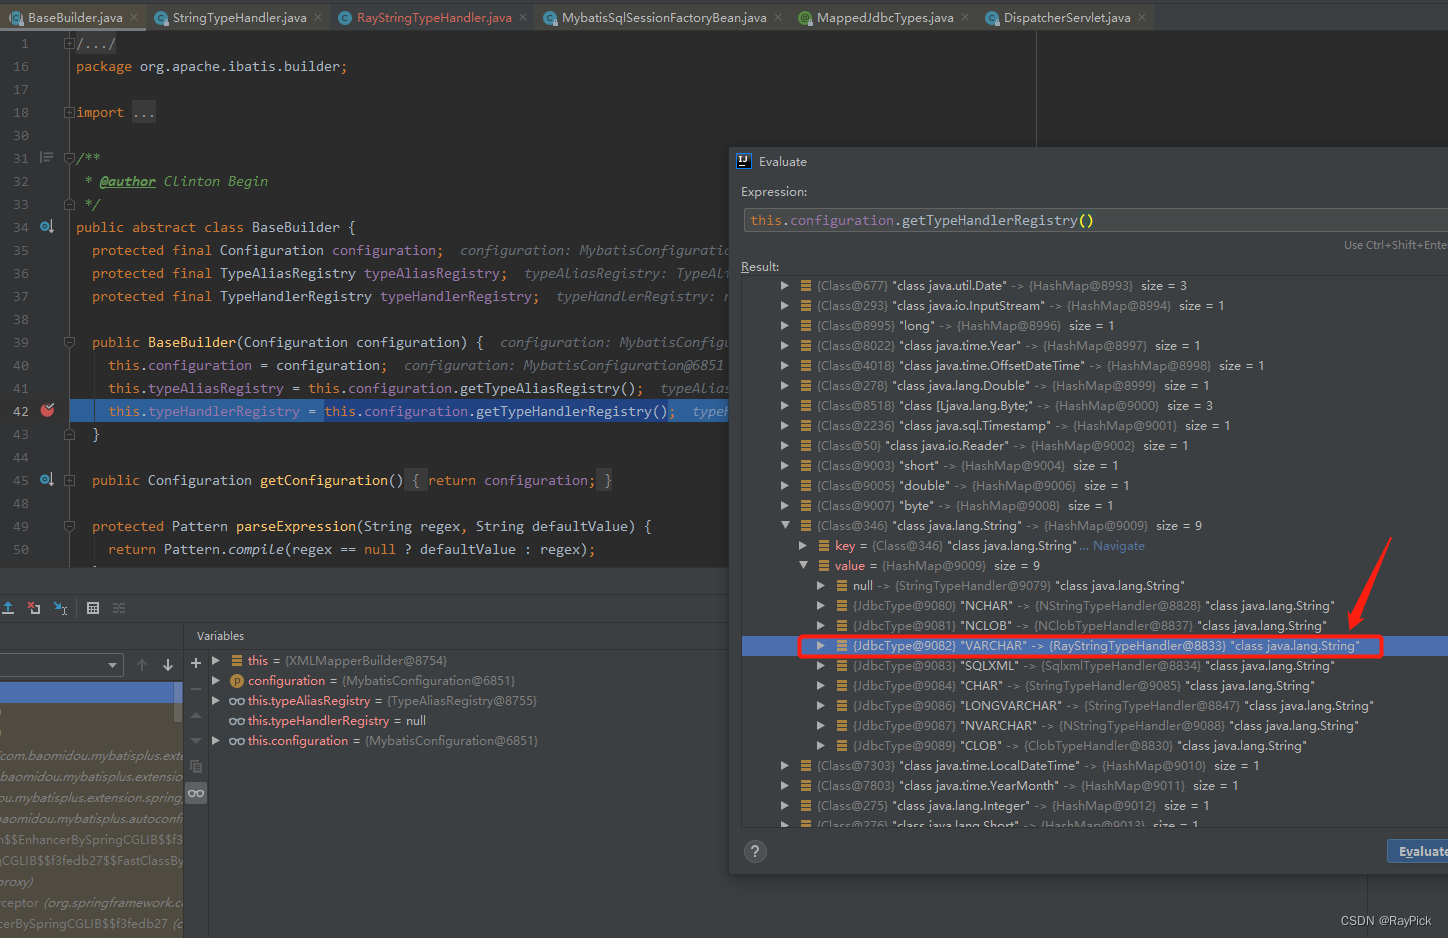Viewport: 1448px width, 938px height.
Task: Toggle the show watches glasses icon
Action: tap(196, 793)
